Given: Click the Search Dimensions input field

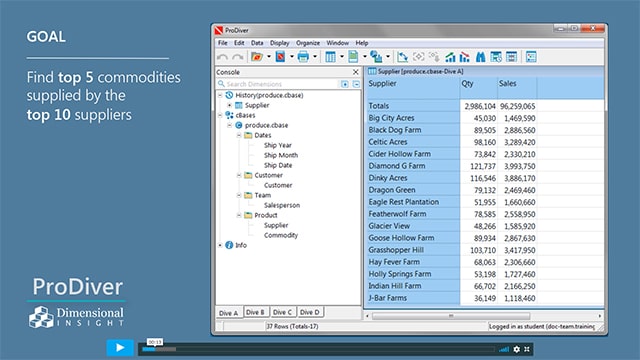Looking at the screenshot, I should (x=282, y=84).
